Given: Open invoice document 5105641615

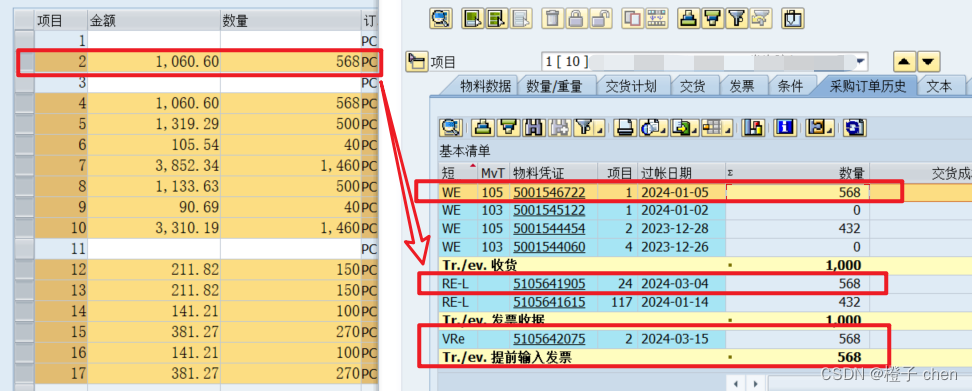Looking at the screenshot, I should [x=549, y=302].
